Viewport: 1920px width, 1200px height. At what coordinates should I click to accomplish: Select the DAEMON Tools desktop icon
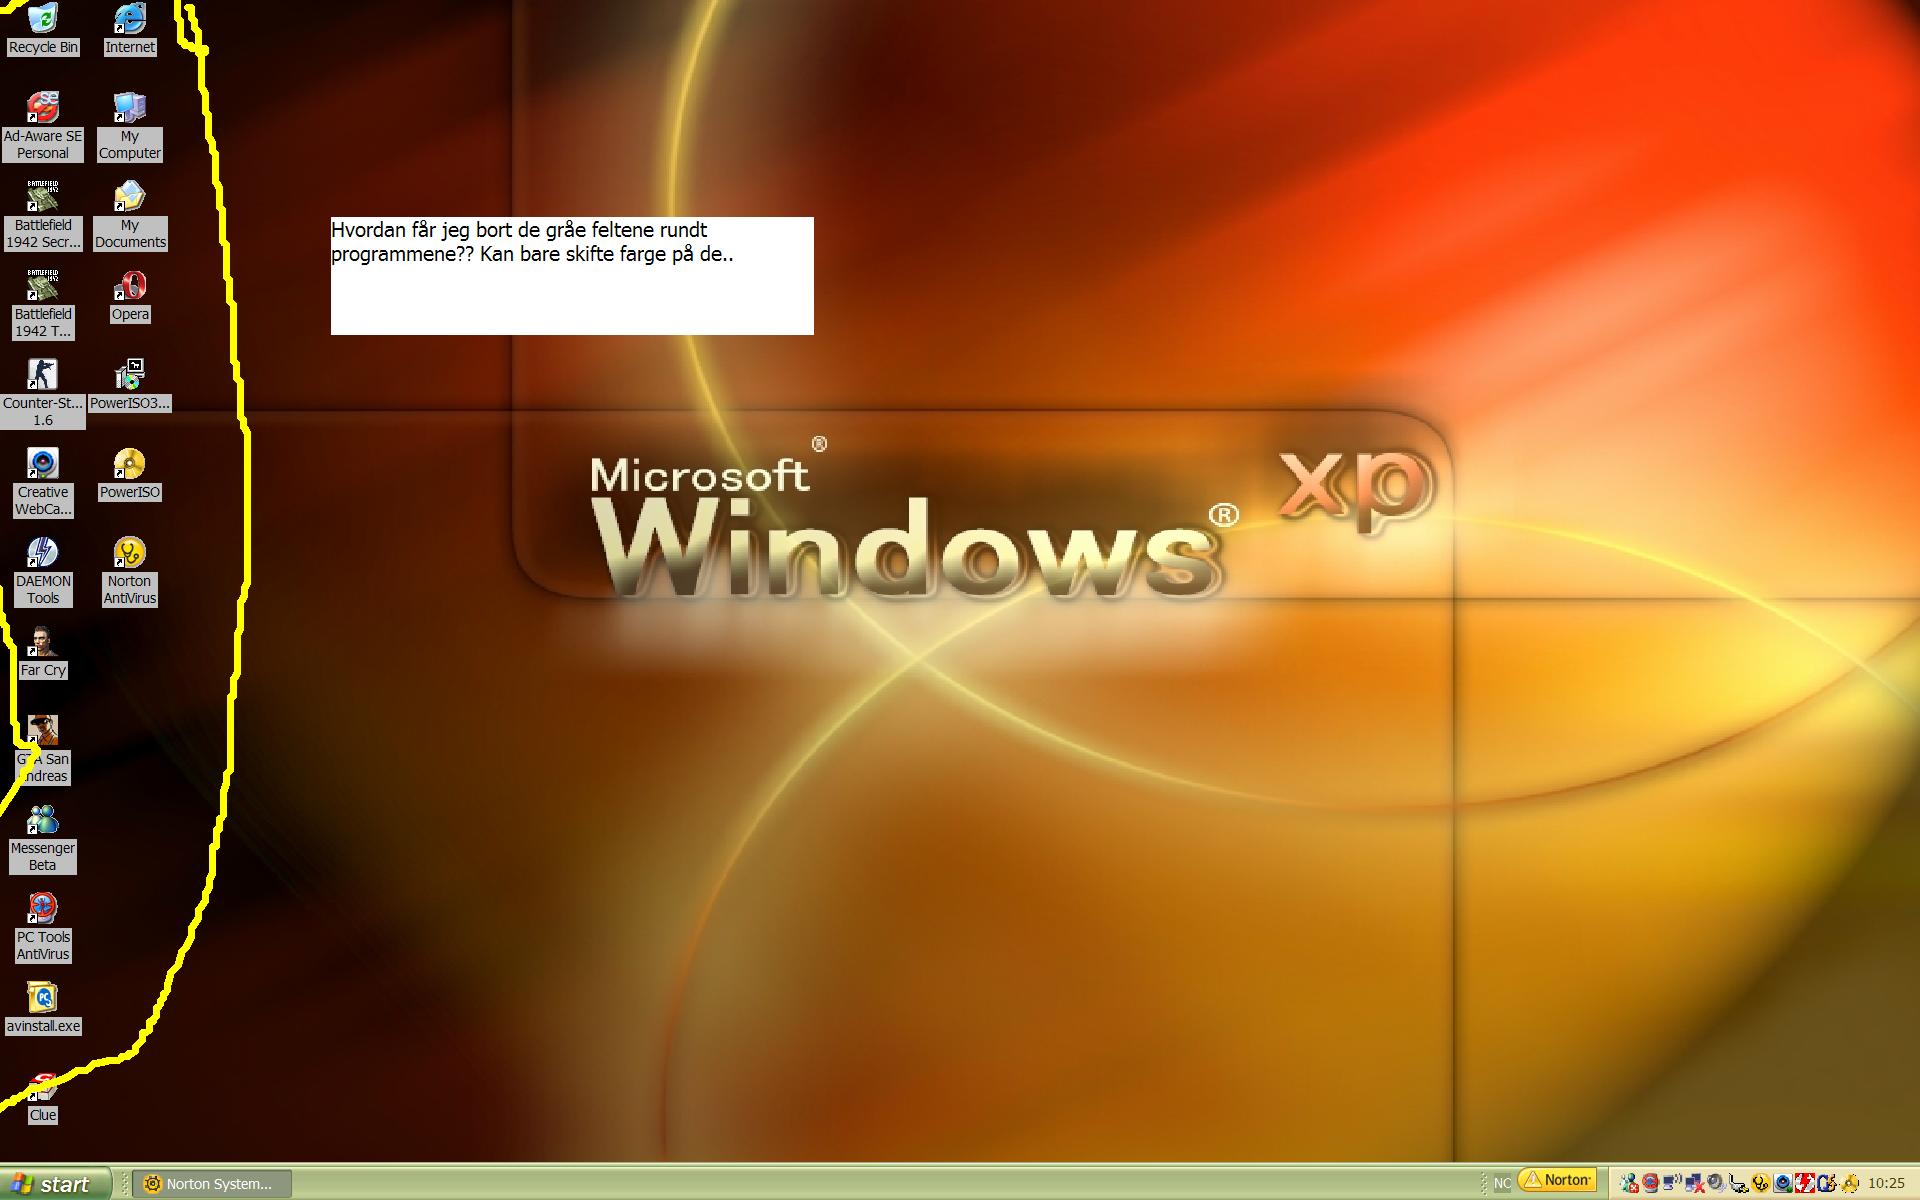coord(42,553)
